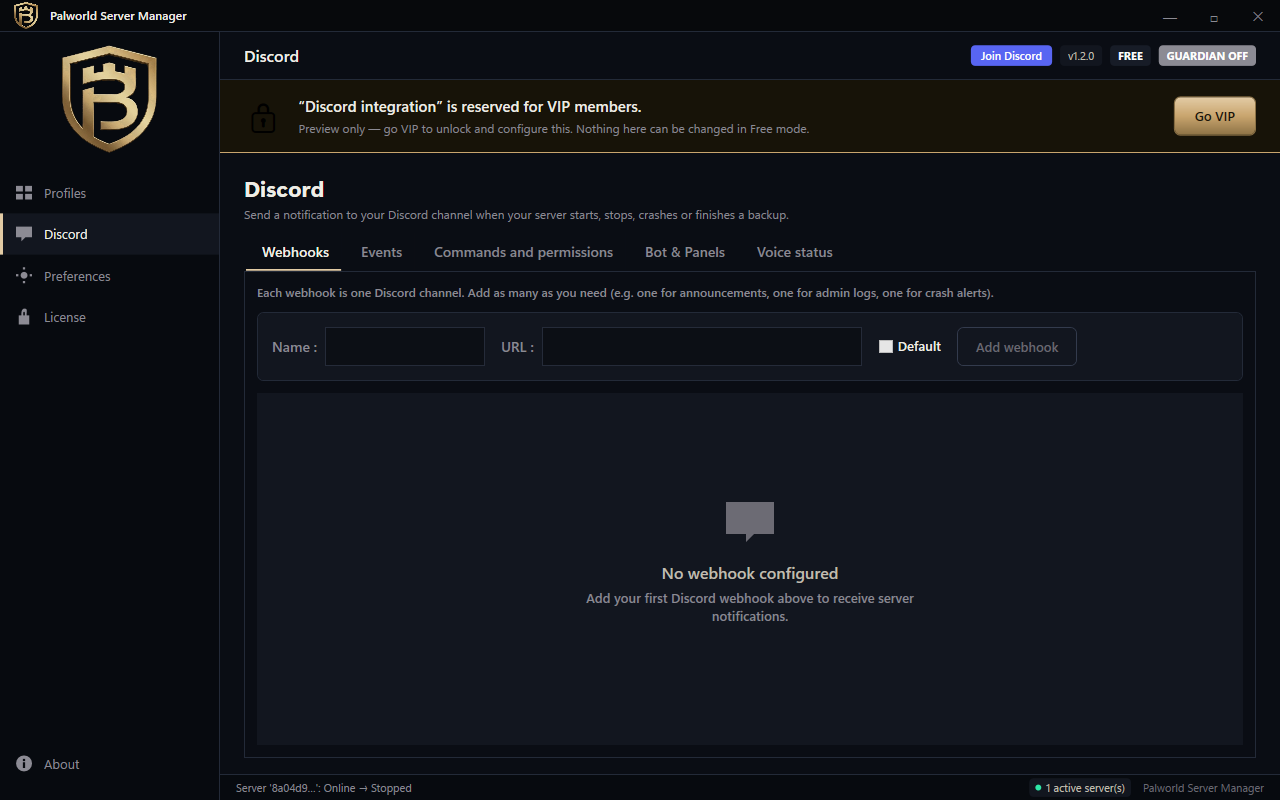Screen dimensions: 1280x800
Task: Minimize the application window
Action: tap(1170, 17)
